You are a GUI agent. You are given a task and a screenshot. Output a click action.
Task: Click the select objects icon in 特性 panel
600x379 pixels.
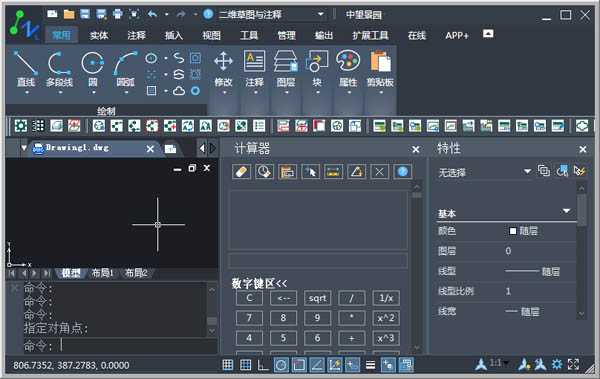click(x=562, y=171)
